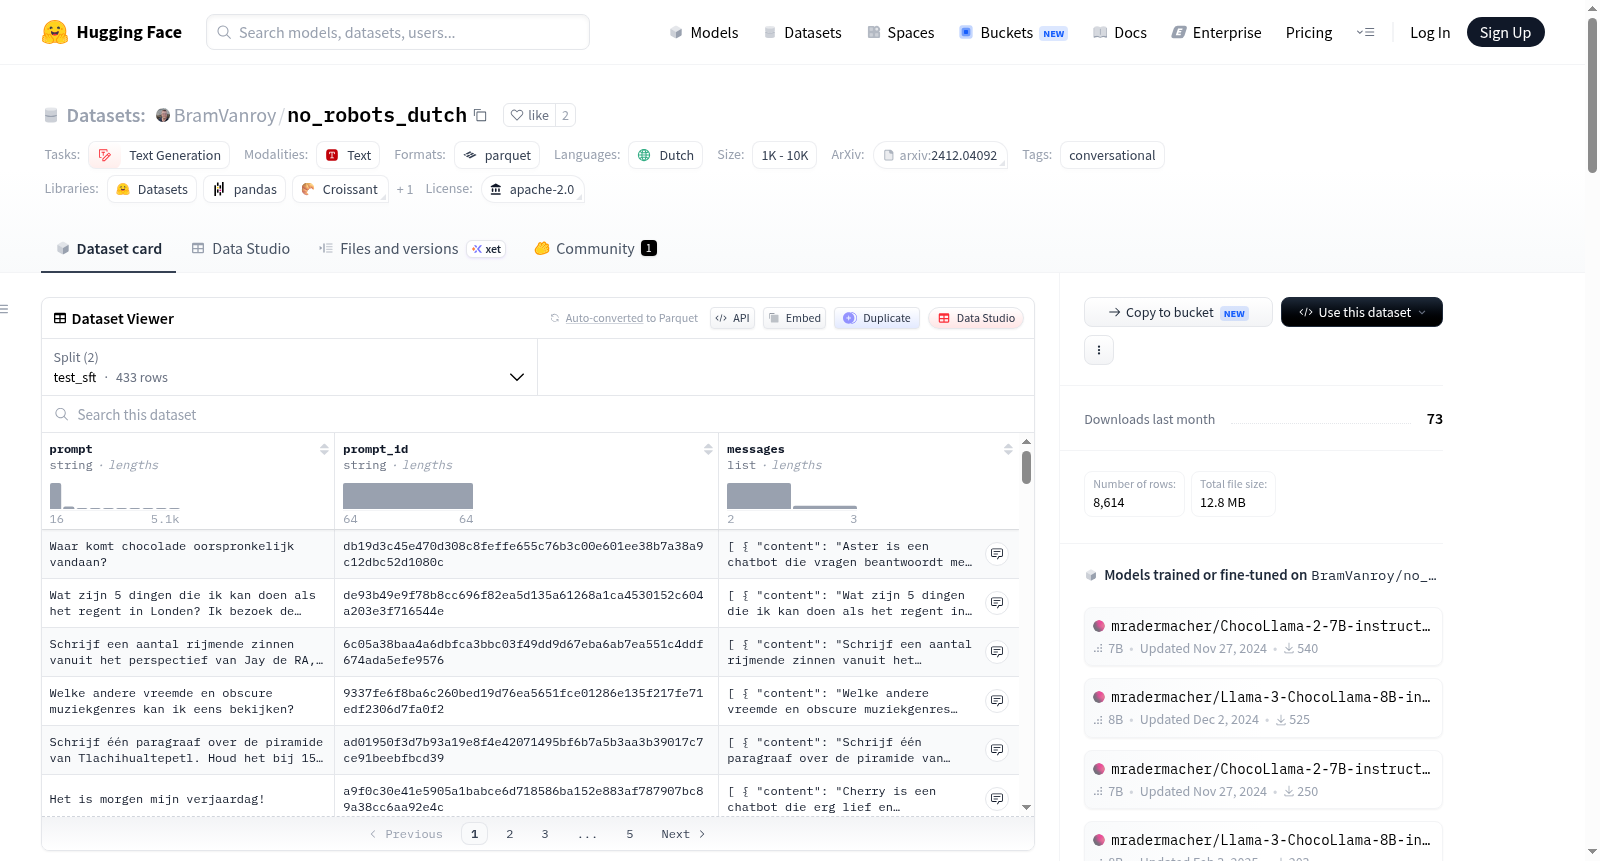This screenshot has width=1600, height=861.
Task: Expand messages of the verjaardag row
Action: [x=997, y=799]
